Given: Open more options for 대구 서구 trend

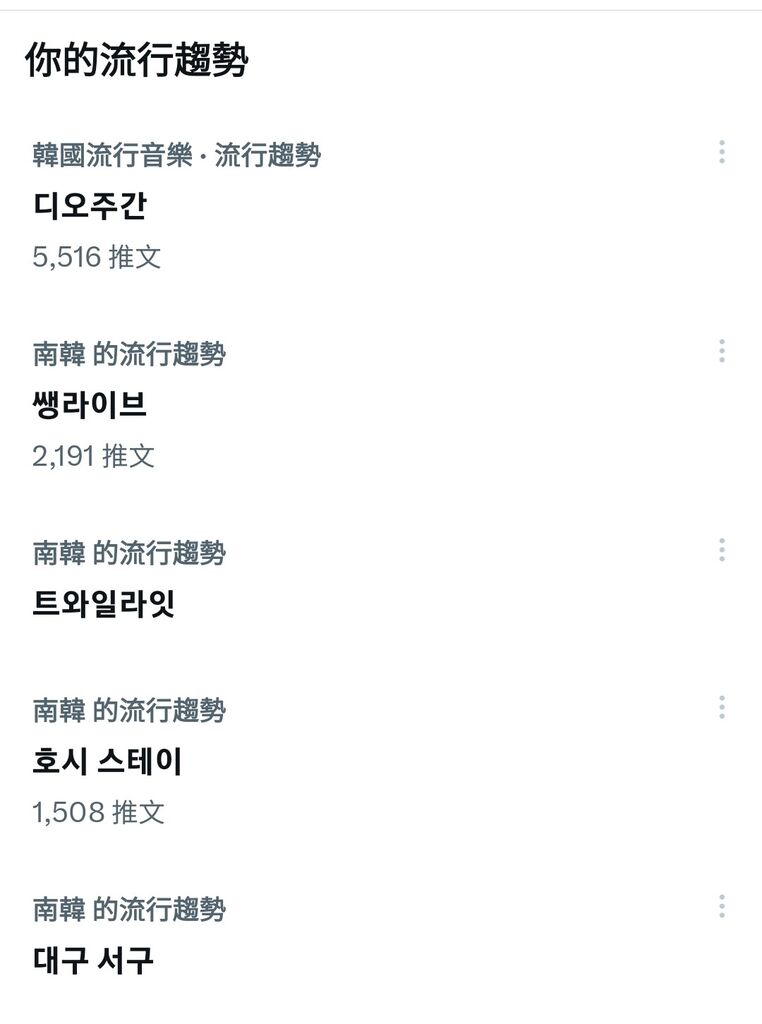Looking at the screenshot, I should pos(722,906).
